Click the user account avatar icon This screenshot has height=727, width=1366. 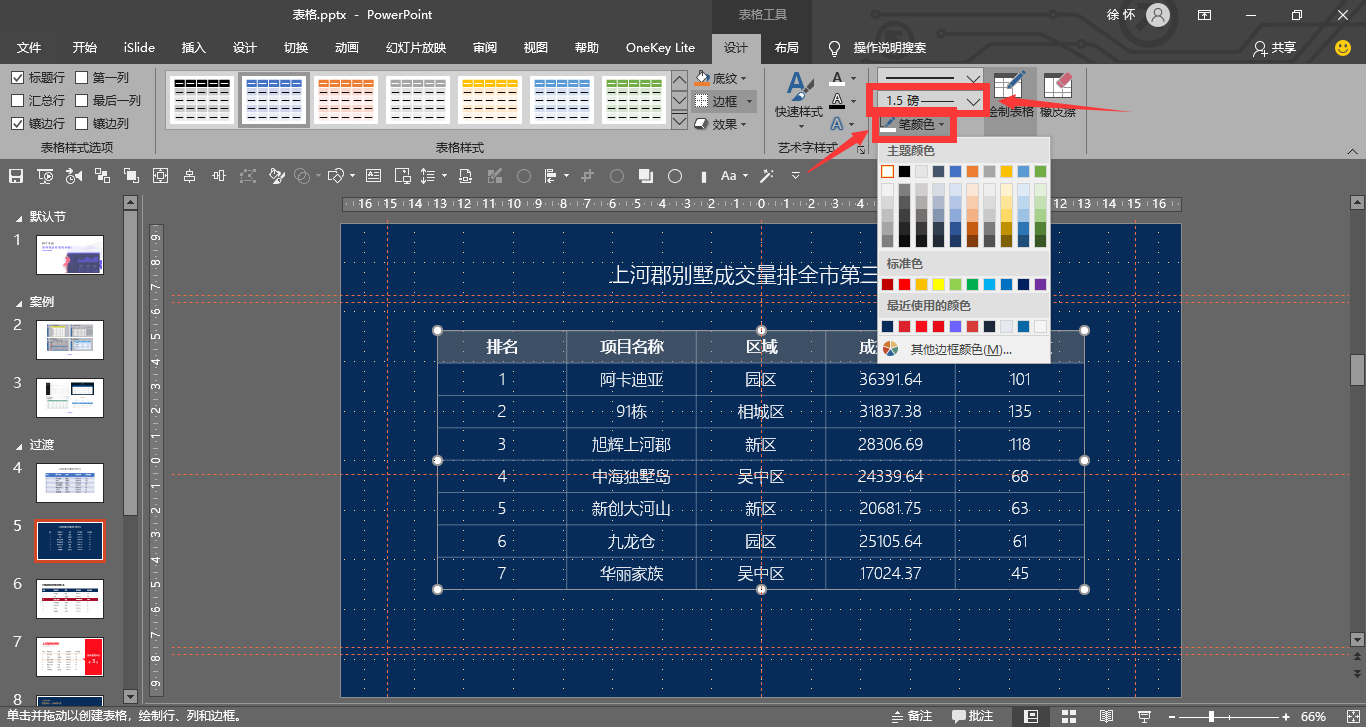[x=1158, y=15]
